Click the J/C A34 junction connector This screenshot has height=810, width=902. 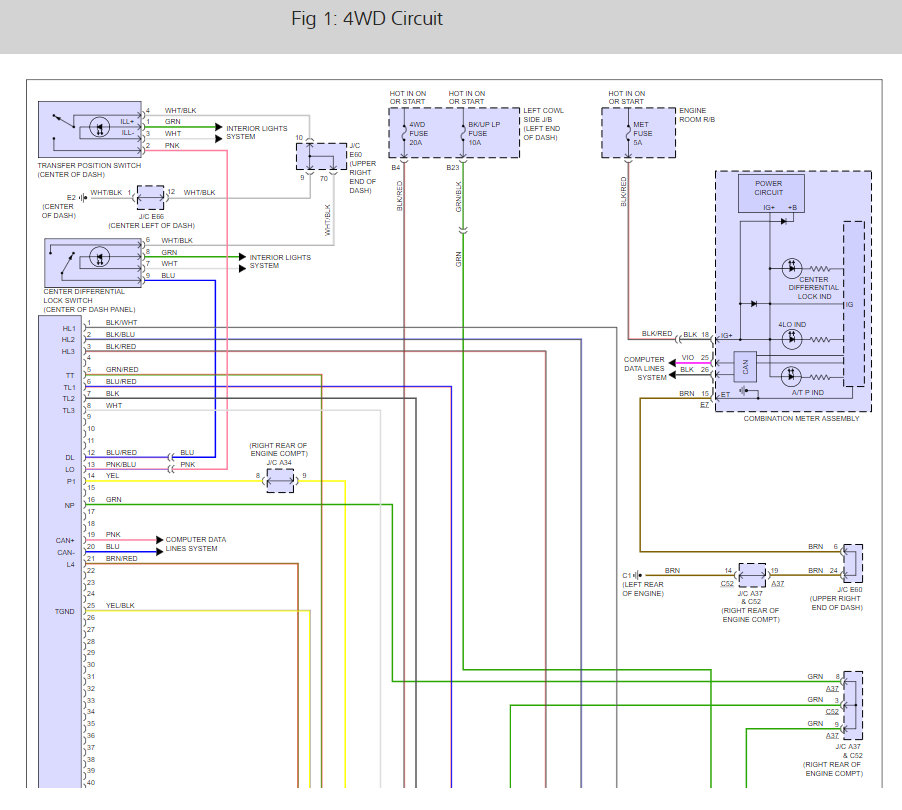coord(281,482)
